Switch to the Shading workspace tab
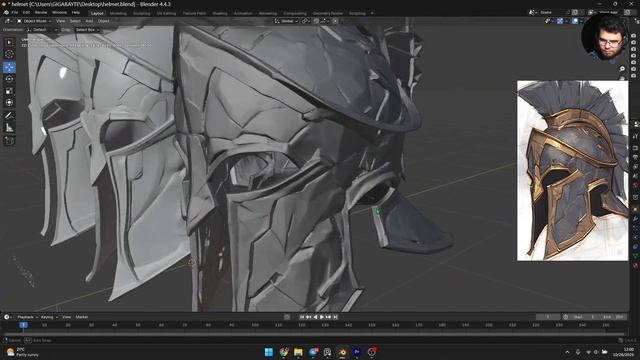Screen dimensions: 640x360 click(x=220, y=13)
